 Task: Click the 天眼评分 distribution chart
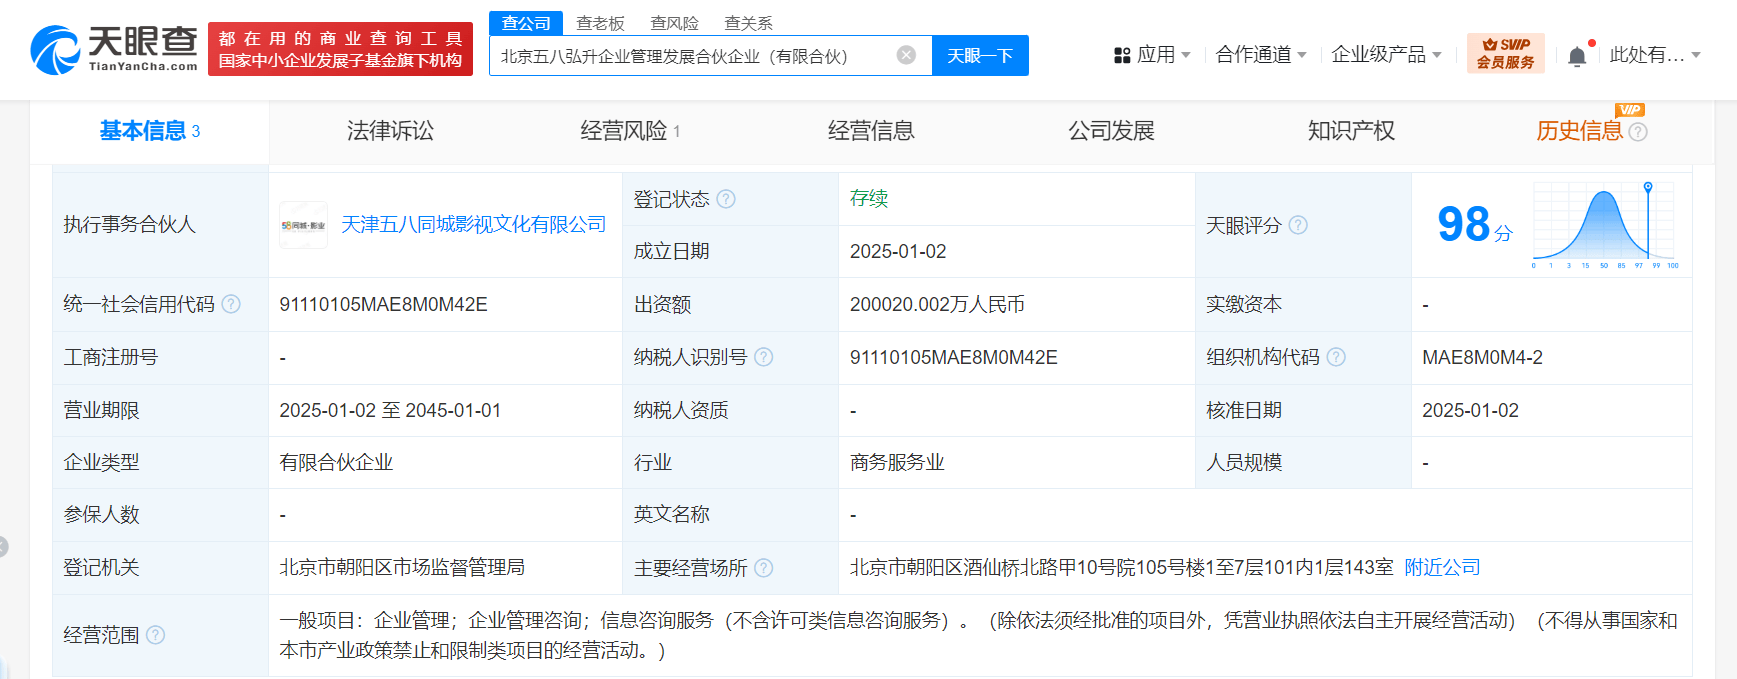(1605, 225)
